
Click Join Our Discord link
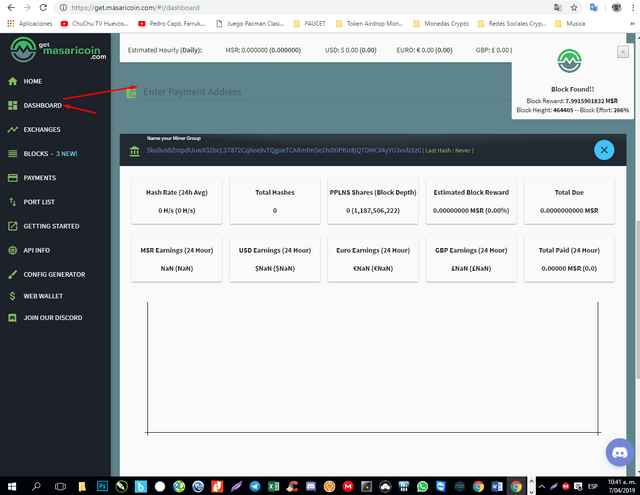coord(53,317)
